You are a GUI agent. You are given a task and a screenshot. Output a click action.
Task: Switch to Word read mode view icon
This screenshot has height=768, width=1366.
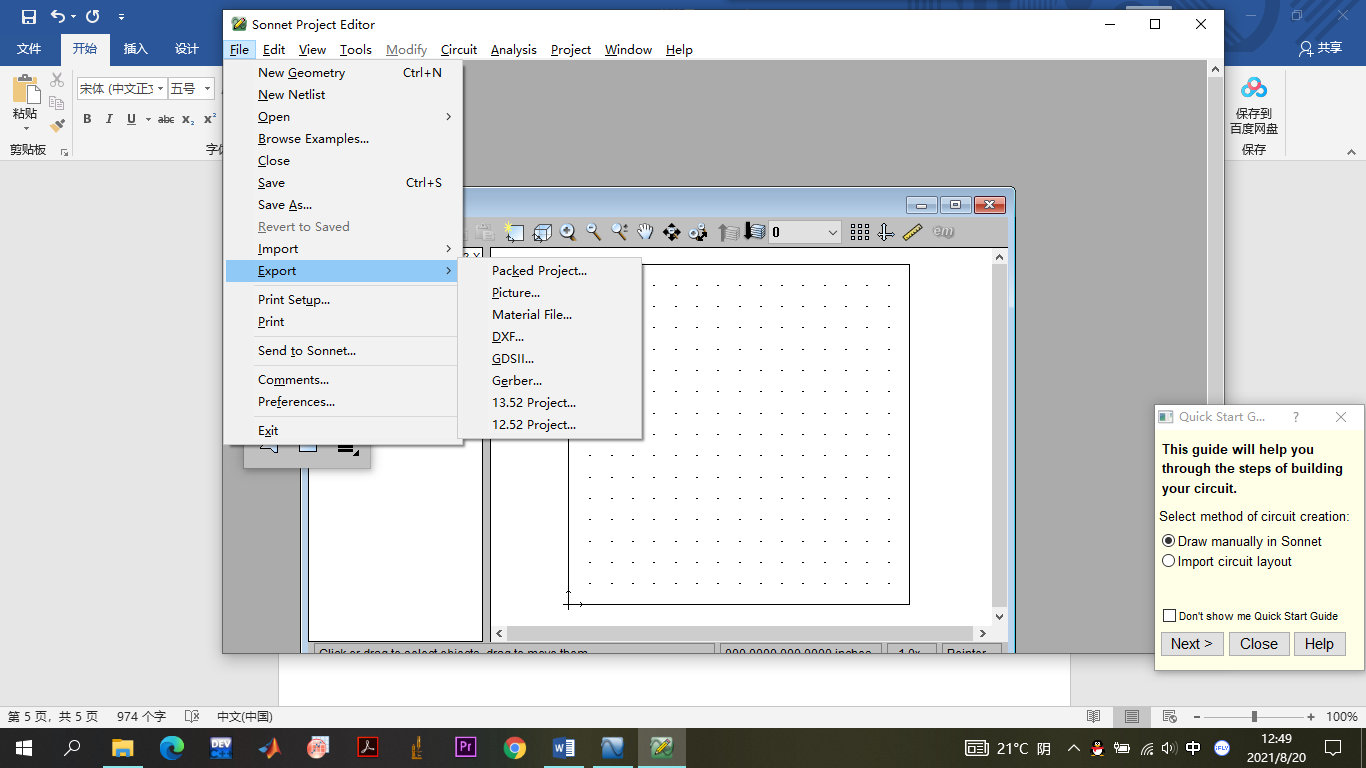(x=1094, y=717)
